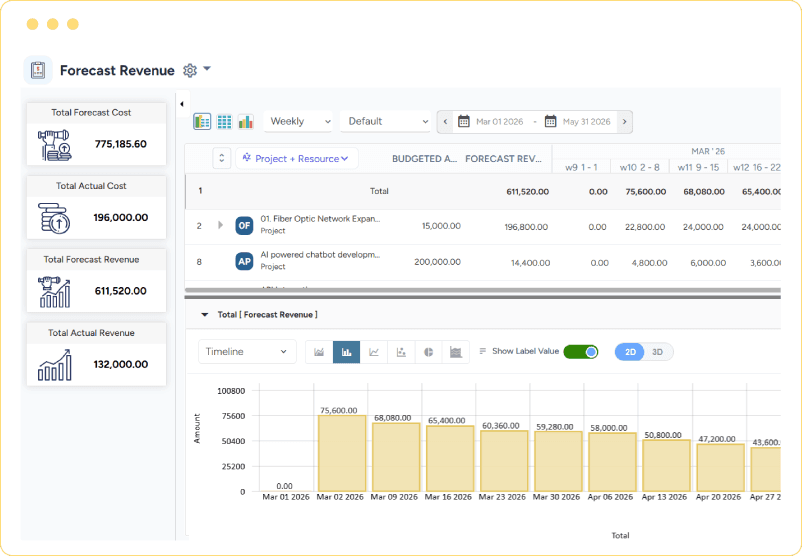Switch to chart-only view icon
The image size is (802, 556).
click(246, 122)
